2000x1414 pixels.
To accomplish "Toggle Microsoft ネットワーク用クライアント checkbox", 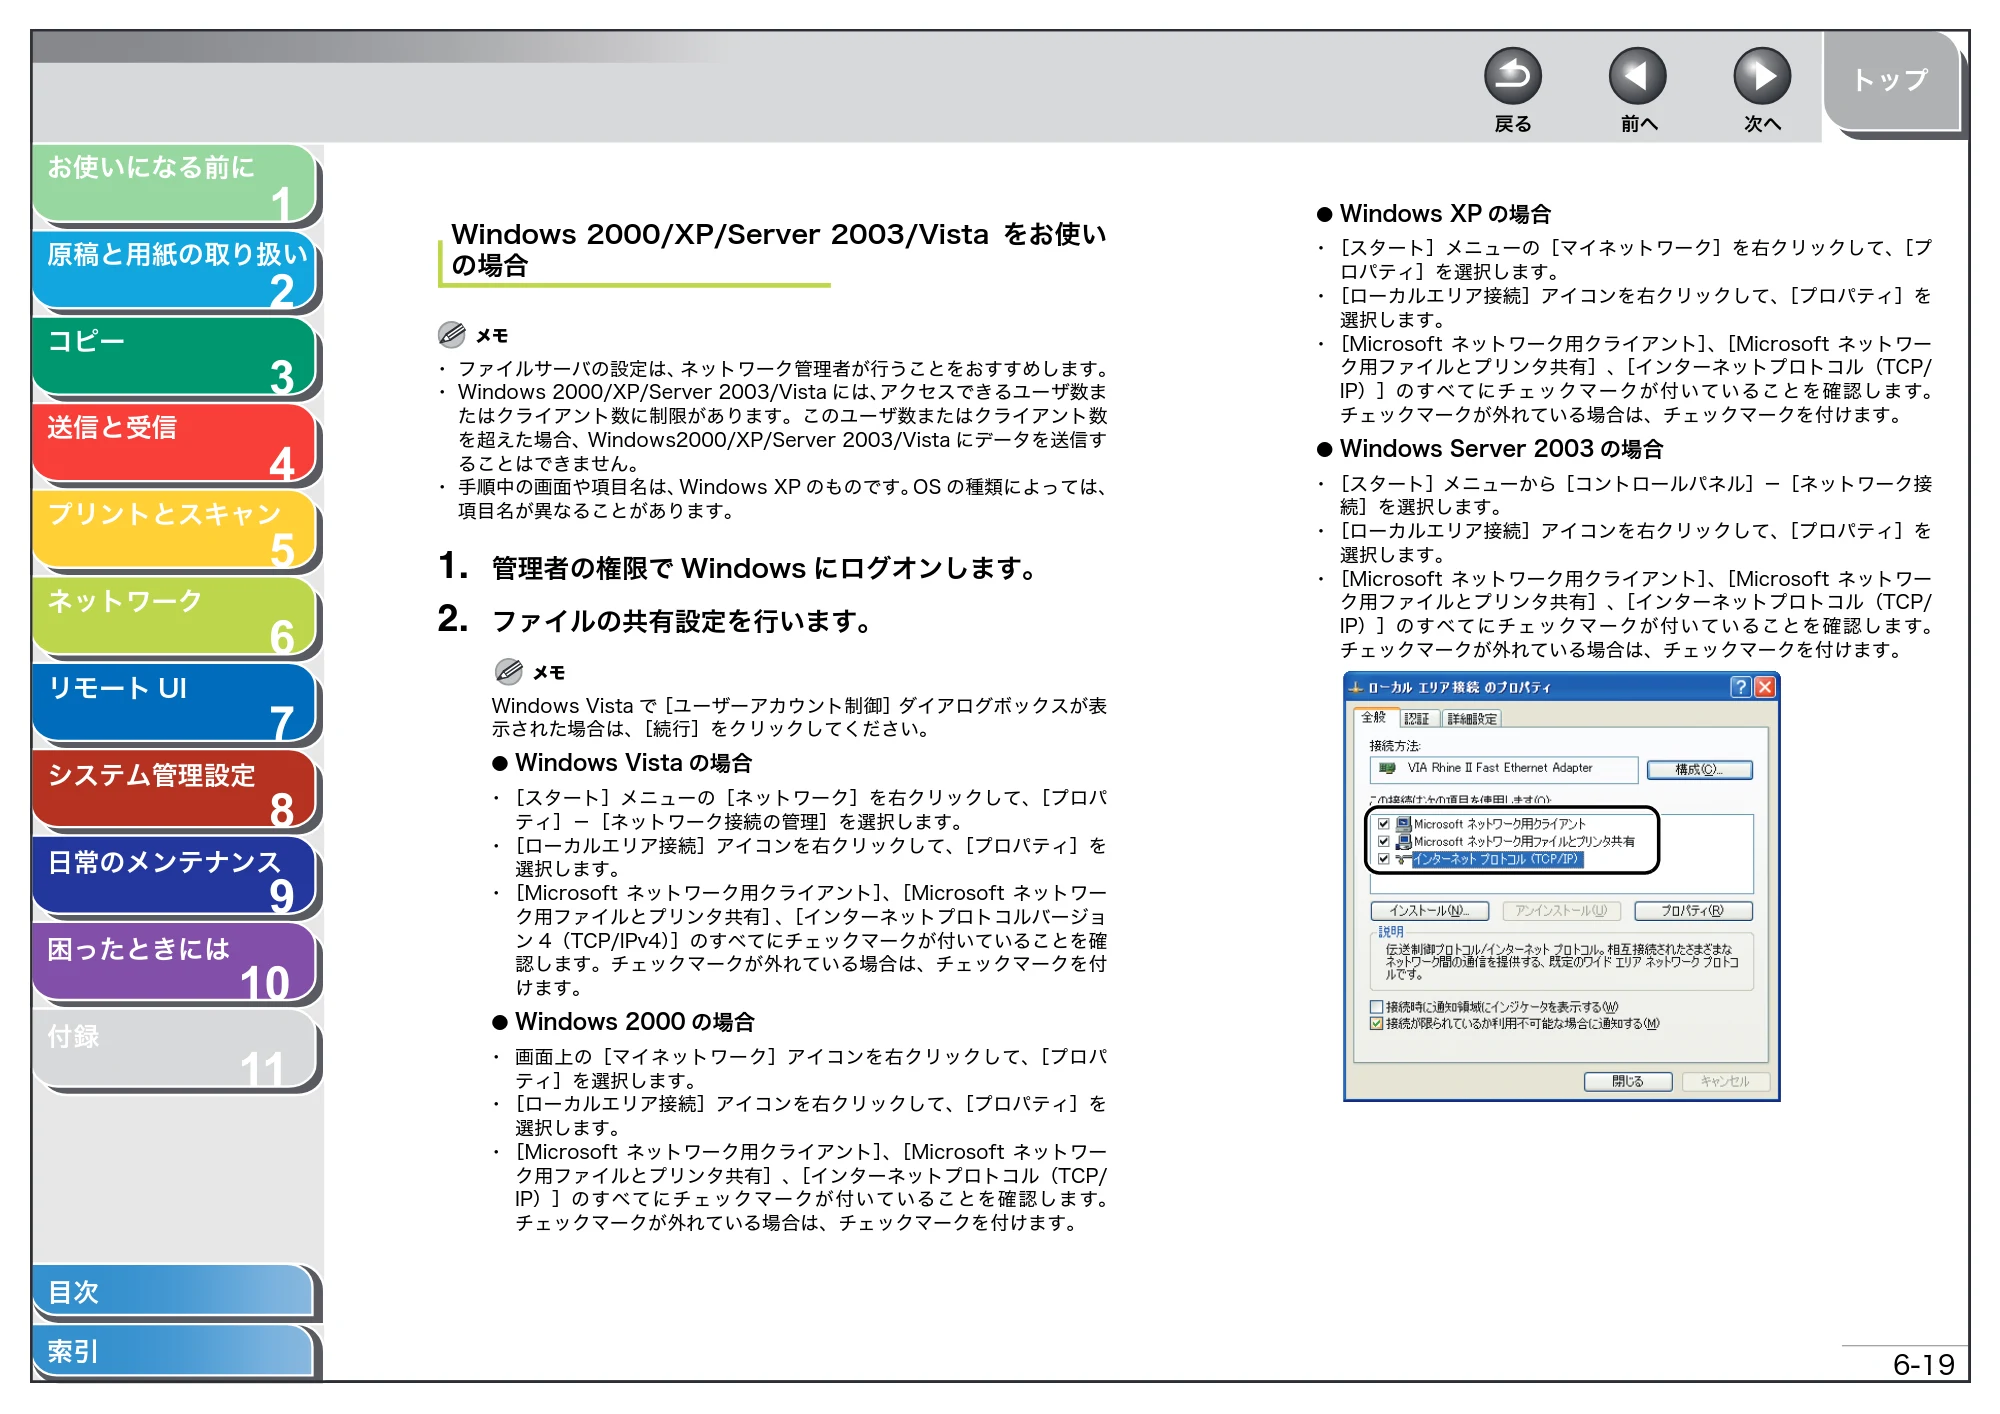I will (x=1384, y=824).
